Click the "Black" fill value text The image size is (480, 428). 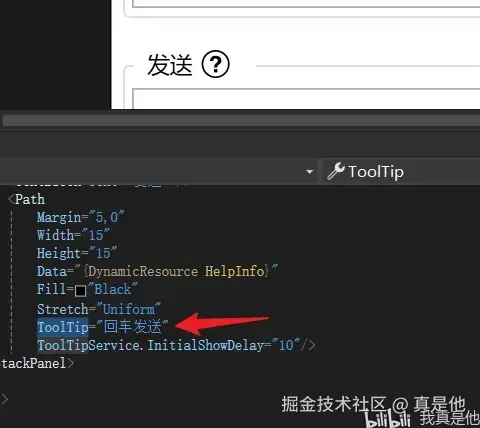[x=113, y=289]
